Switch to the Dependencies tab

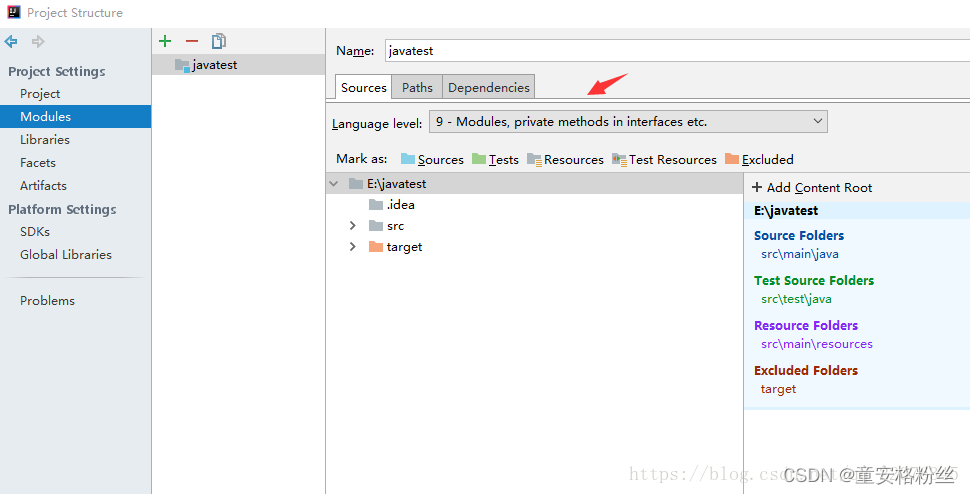pyautogui.click(x=489, y=87)
